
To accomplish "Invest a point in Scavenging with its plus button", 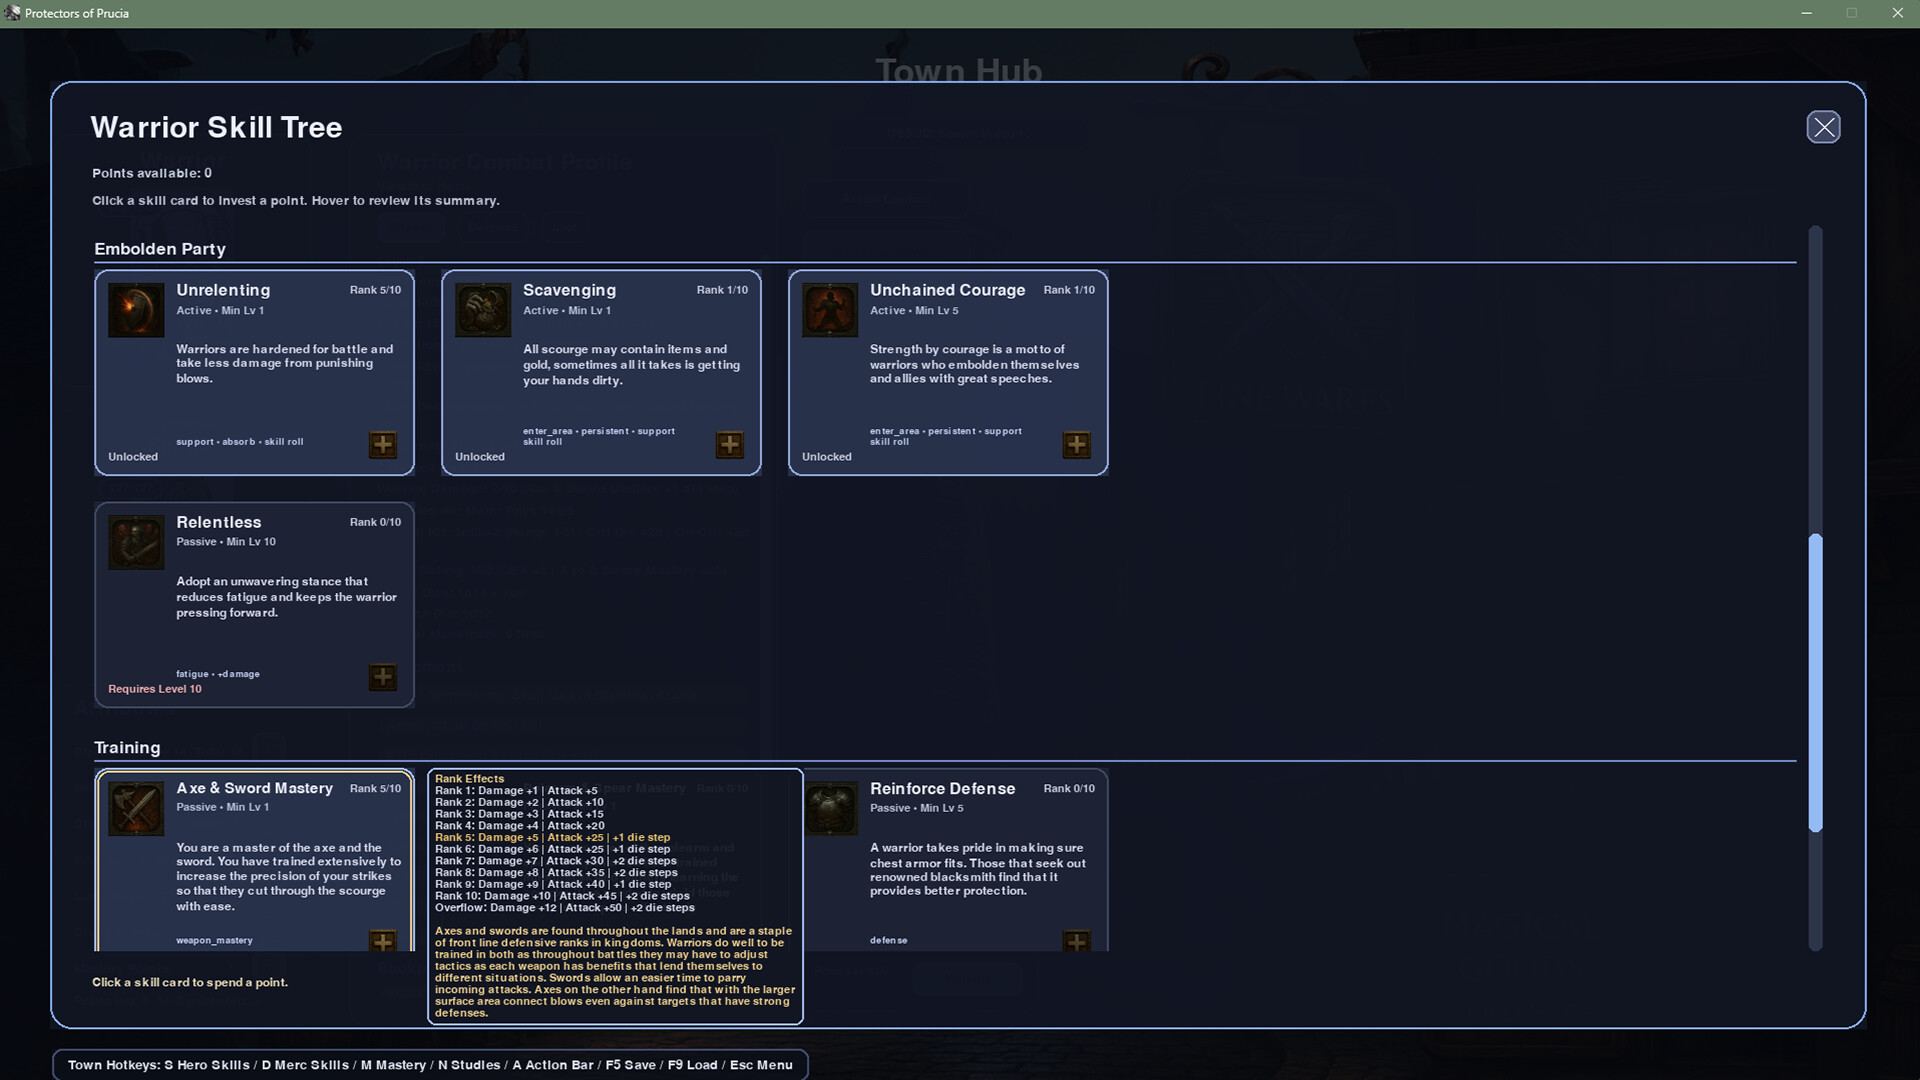I will [730, 445].
